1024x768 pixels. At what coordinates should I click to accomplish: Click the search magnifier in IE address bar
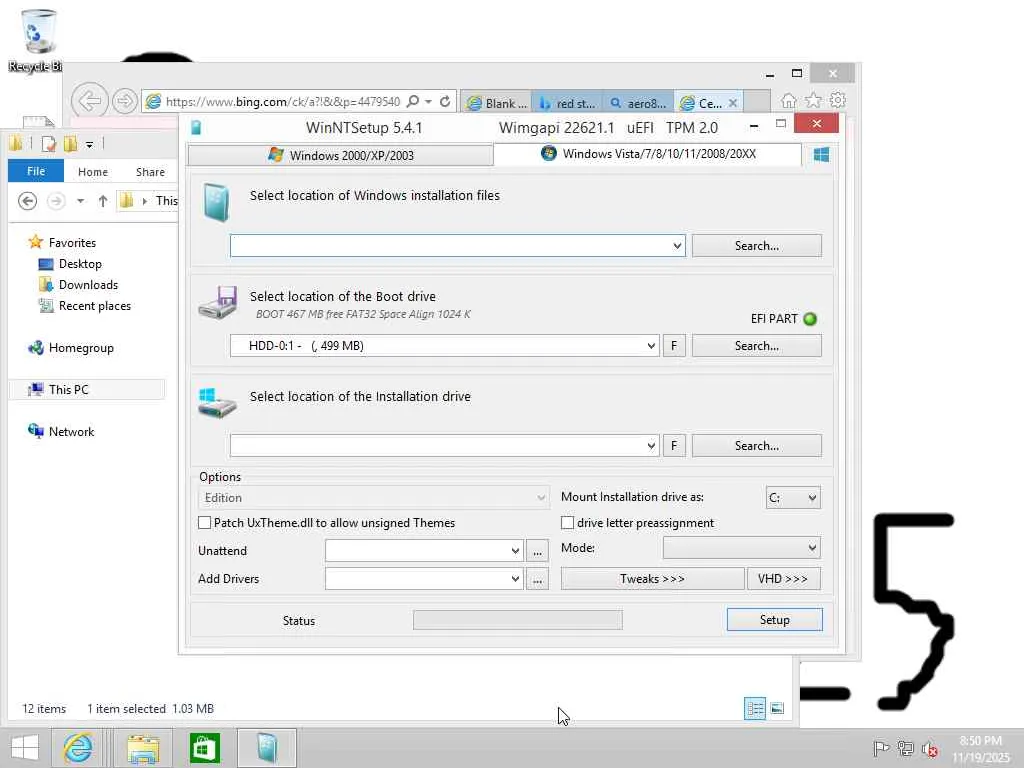[x=413, y=101]
